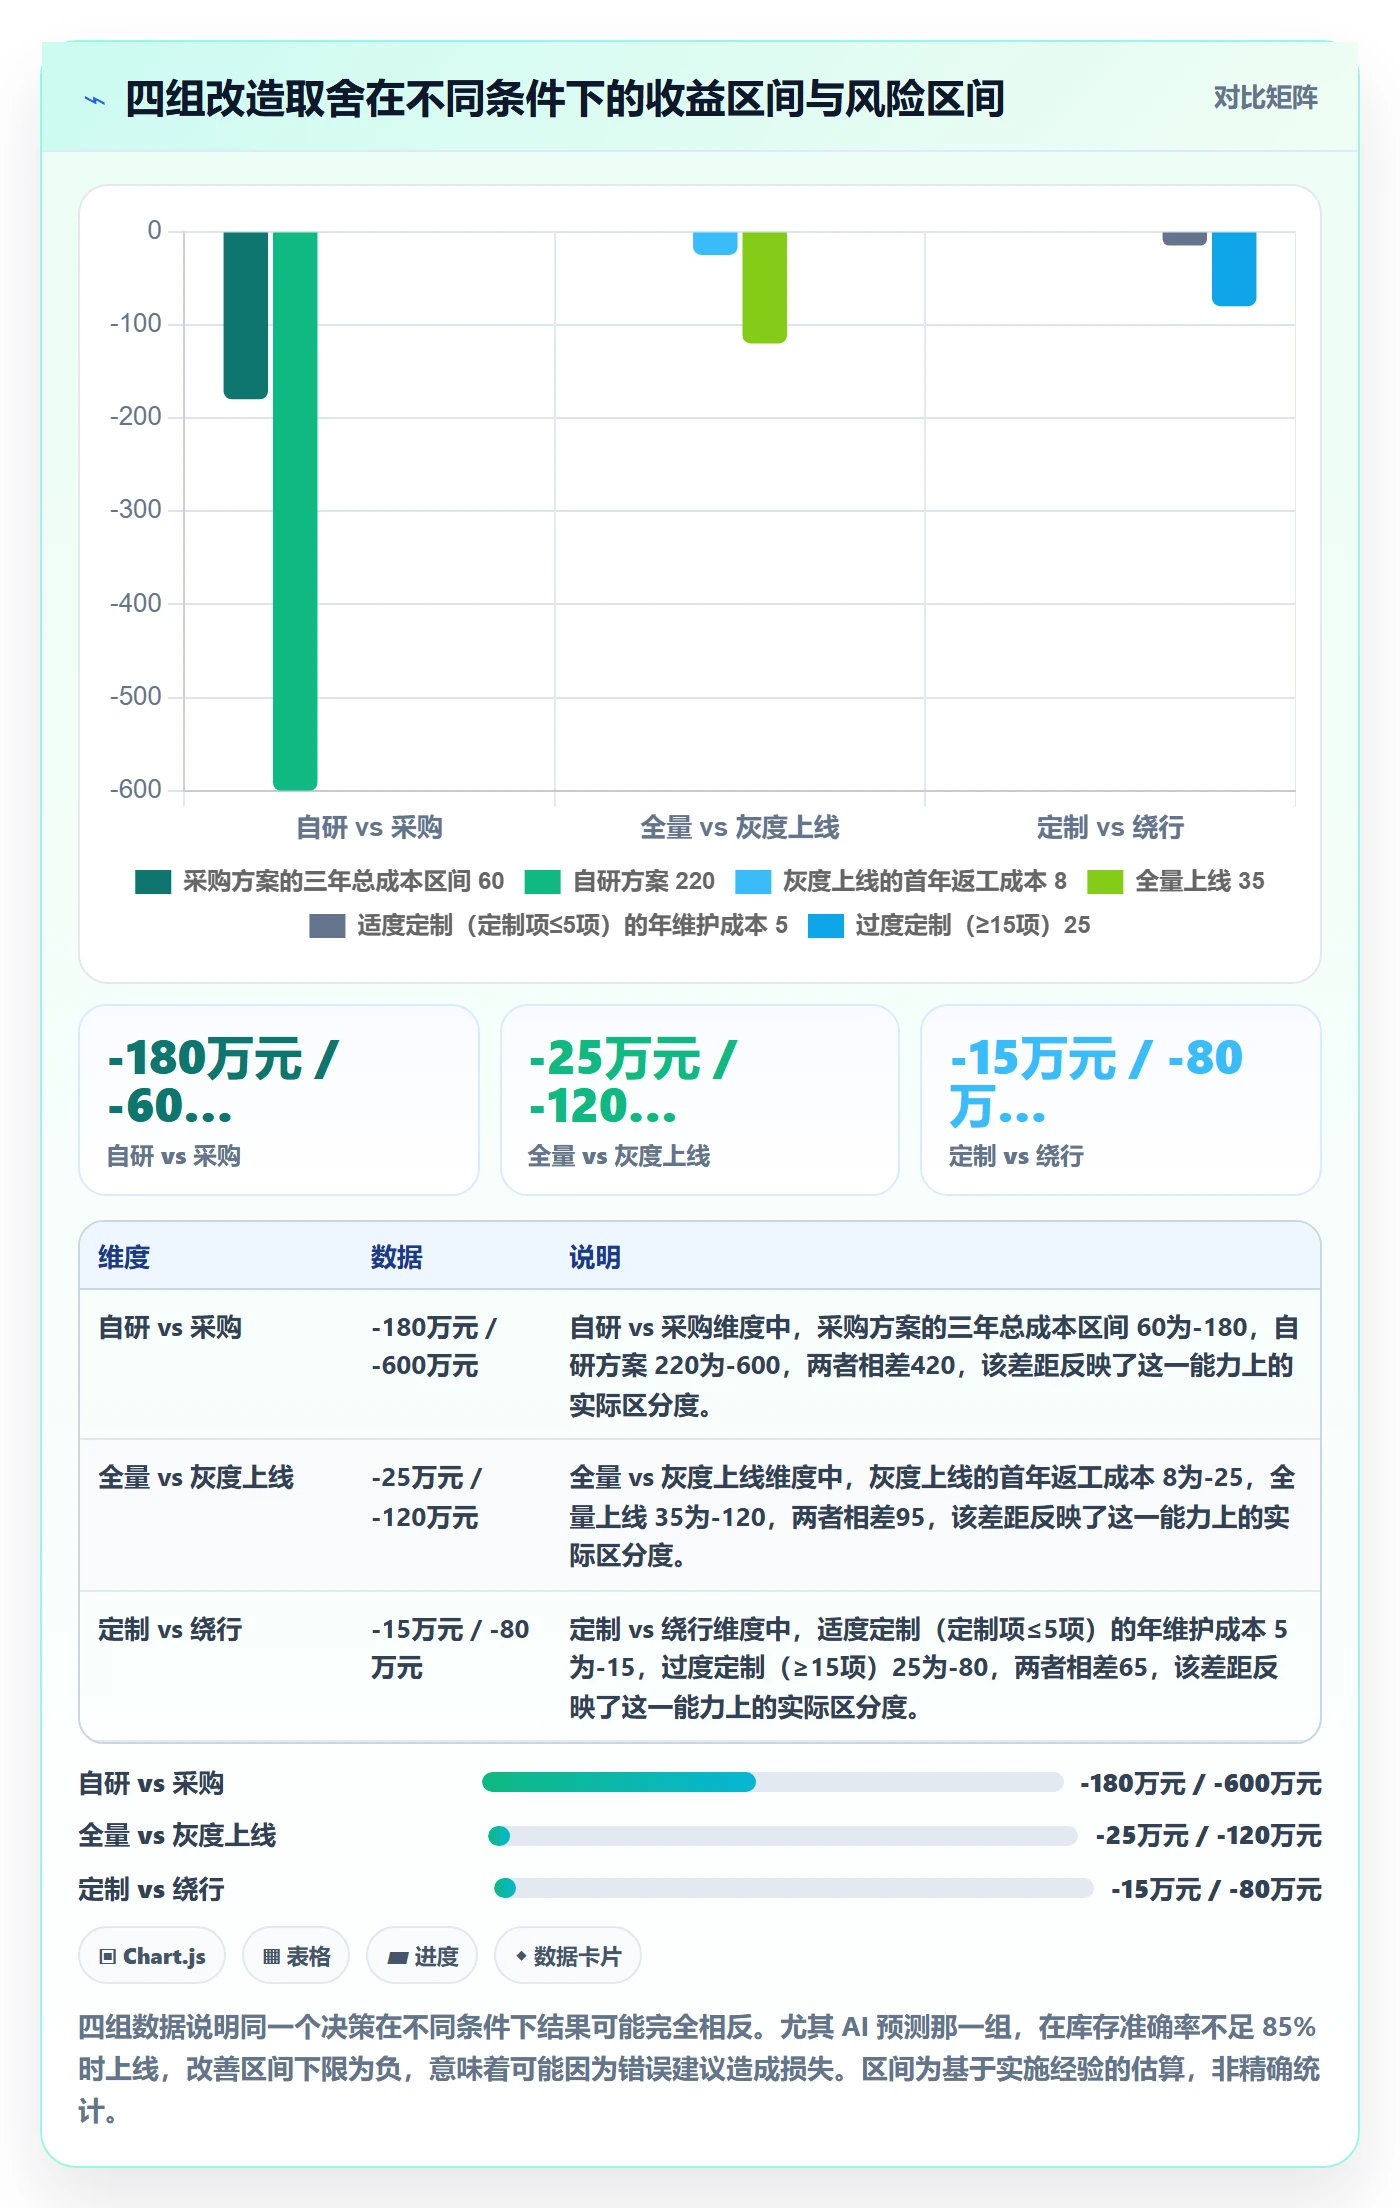The image size is (1400, 2208).
Task: Click the tall green 自研方案 bar
Action: pyautogui.click(x=295, y=510)
